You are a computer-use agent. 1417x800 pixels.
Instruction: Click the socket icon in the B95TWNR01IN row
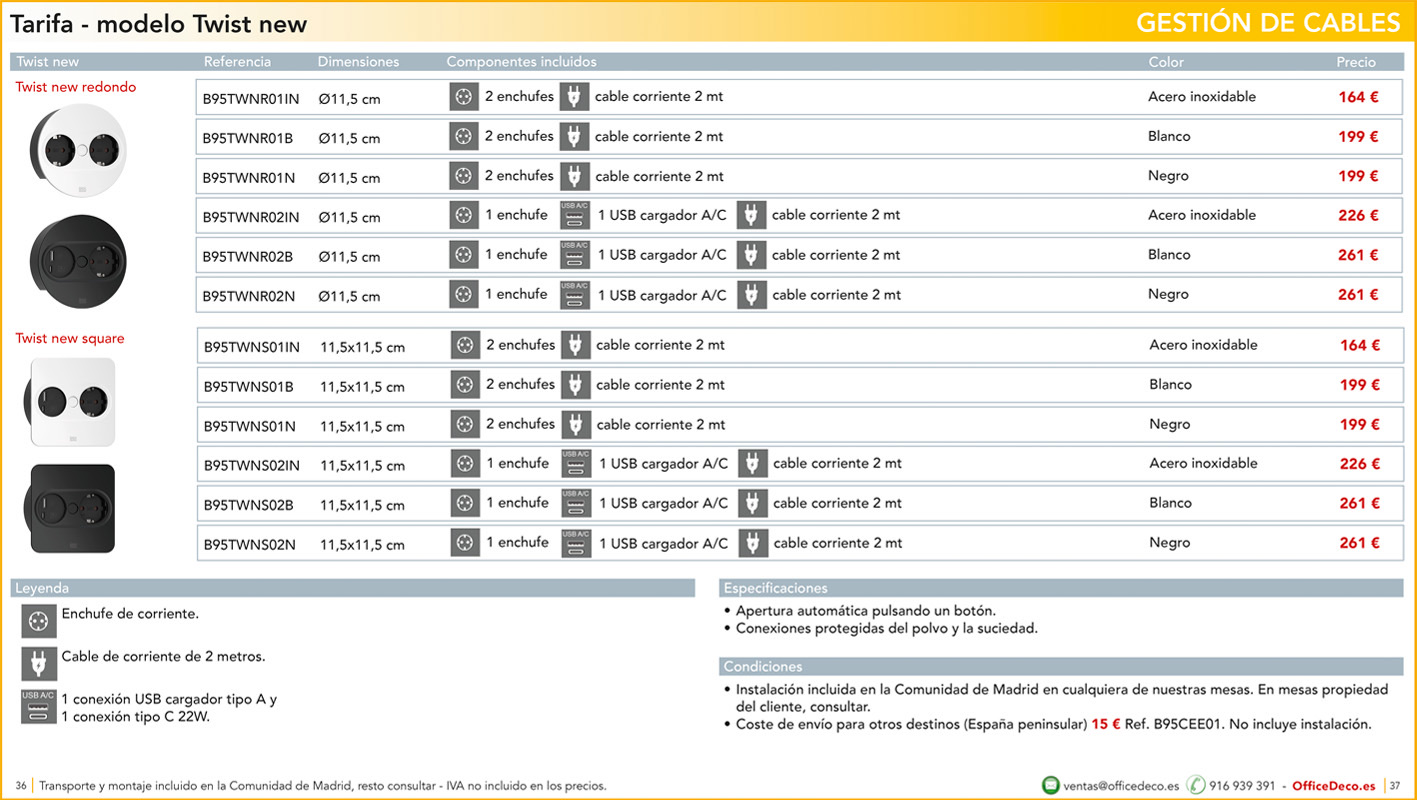pos(464,96)
